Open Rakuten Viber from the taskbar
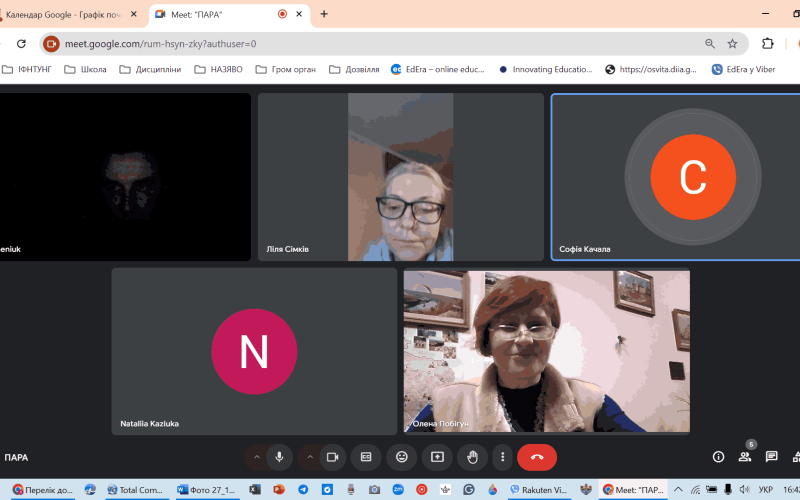 (x=538, y=490)
